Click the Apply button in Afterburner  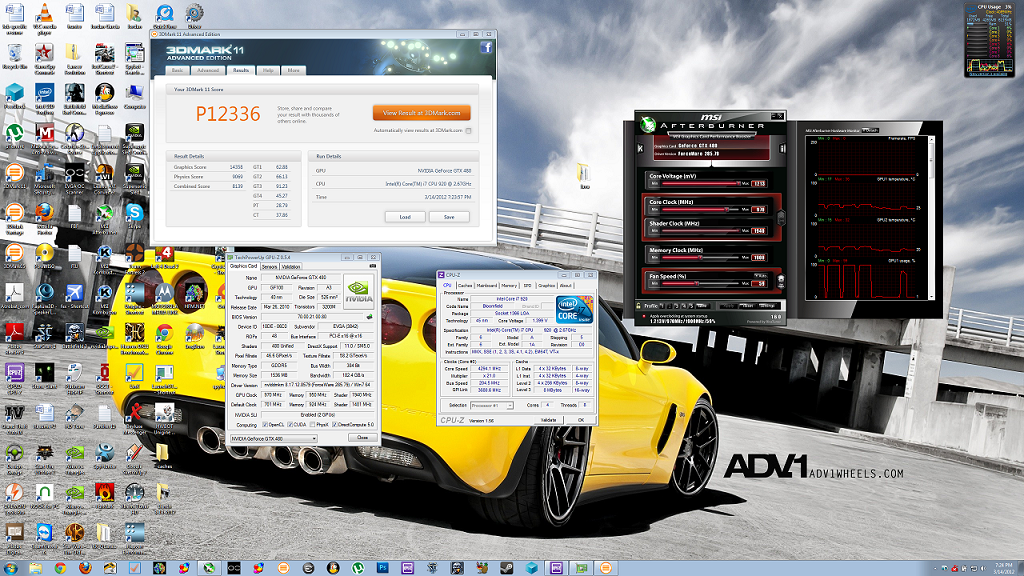tap(728, 306)
